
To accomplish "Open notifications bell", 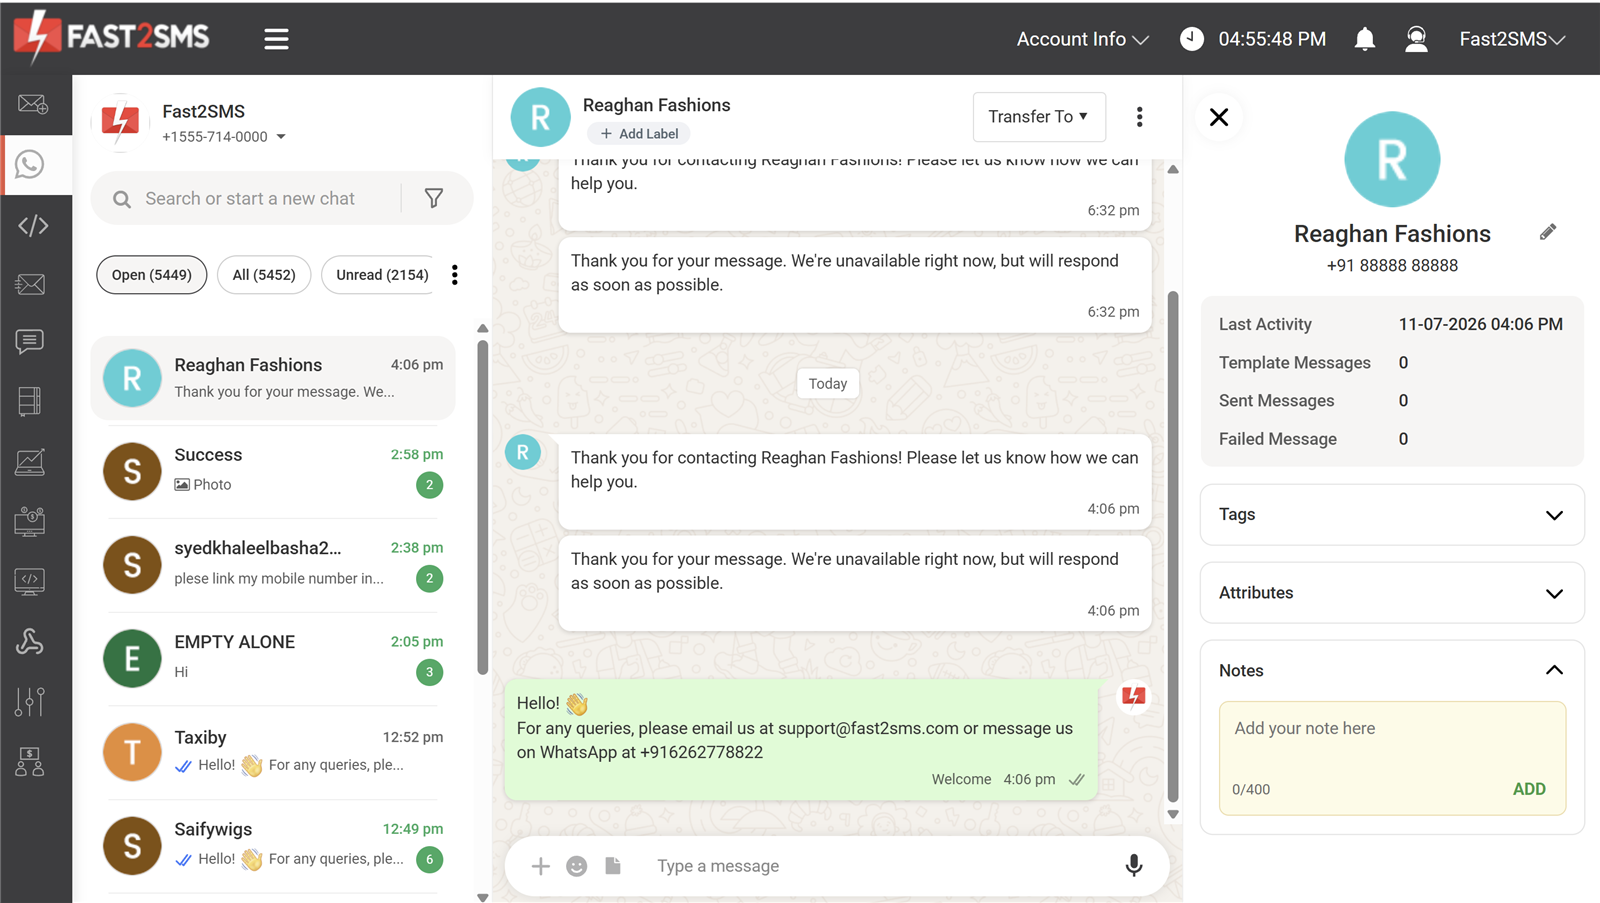I will tap(1364, 39).
